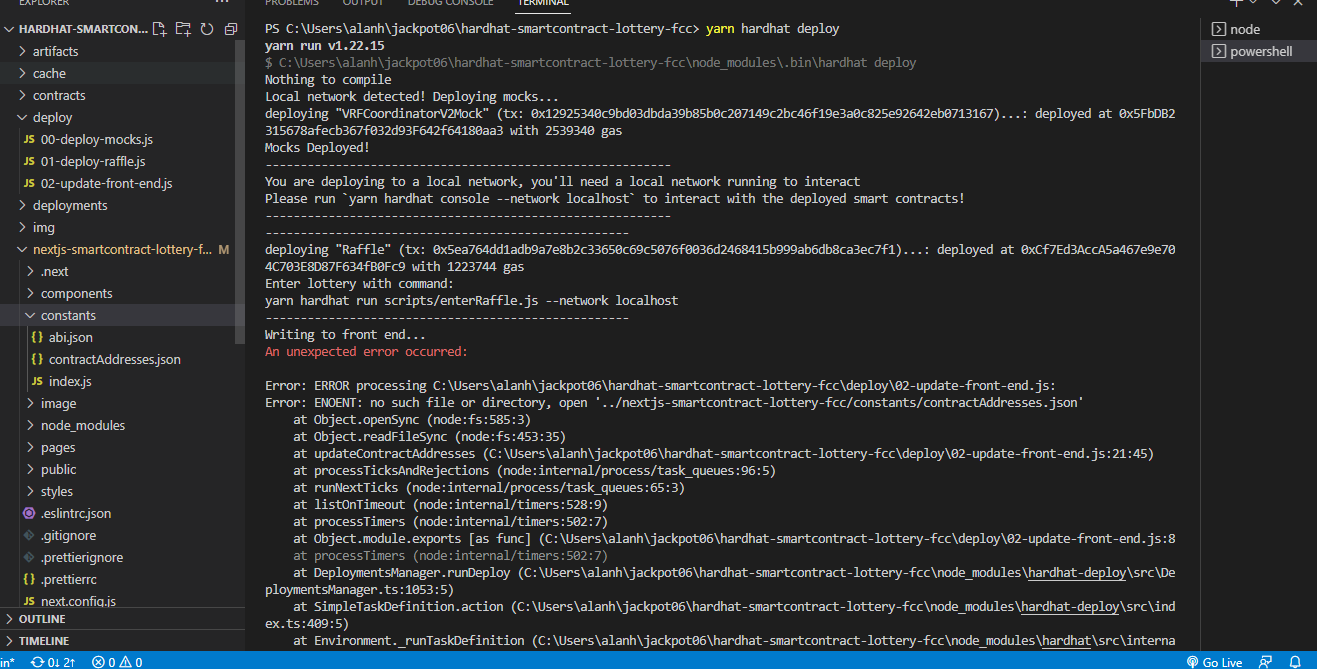The width and height of the screenshot is (1317, 669).
Task: Click the 'Mocks Deployed!' terminal line
Action: pos(317,147)
